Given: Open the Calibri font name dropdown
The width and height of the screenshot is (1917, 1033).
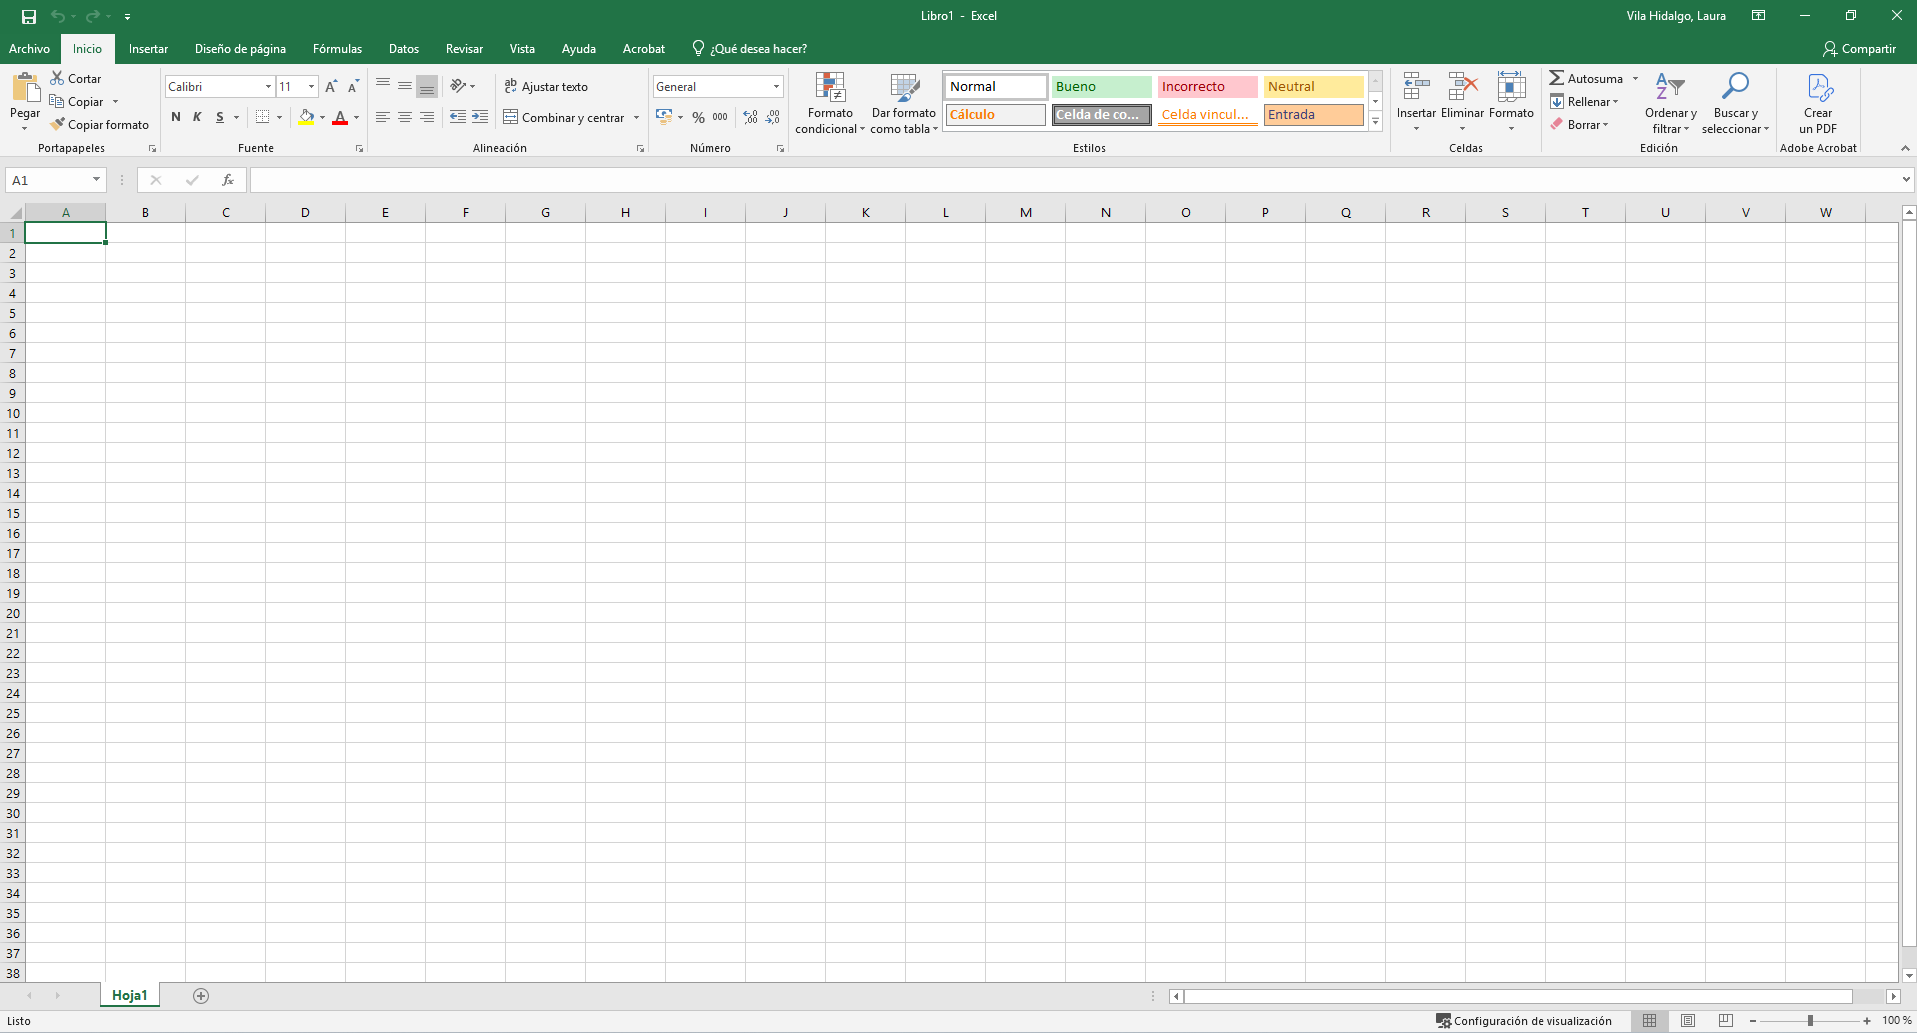Looking at the screenshot, I should pyautogui.click(x=268, y=87).
